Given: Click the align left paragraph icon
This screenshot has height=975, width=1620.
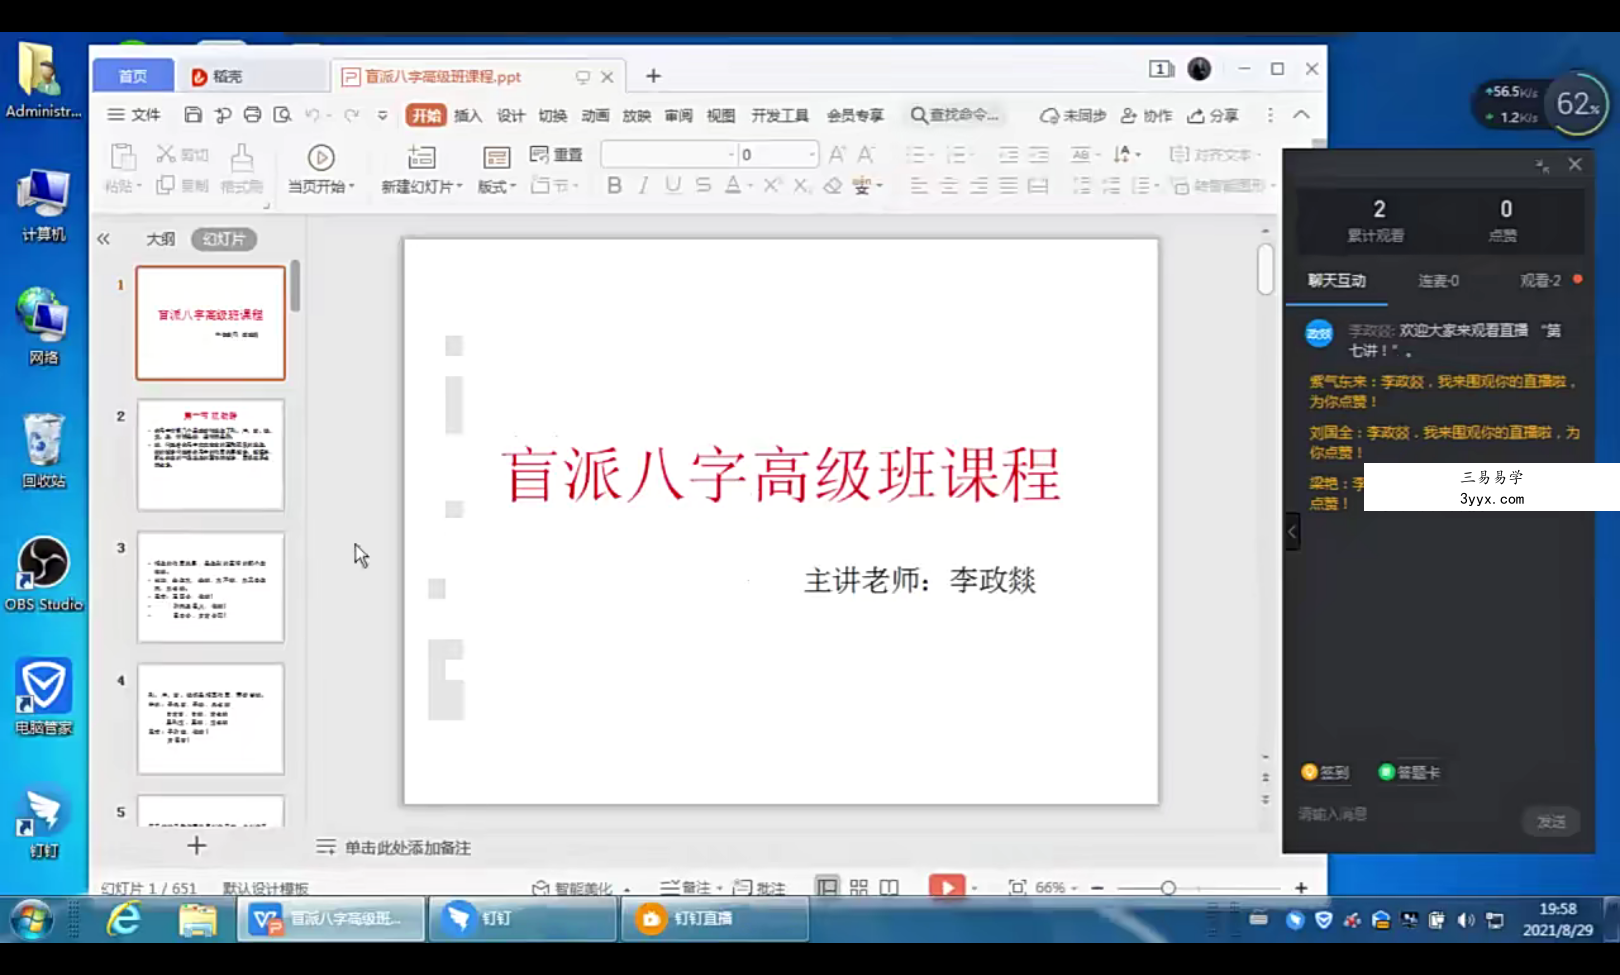Looking at the screenshot, I should pyautogui.click(x=919, y=186).
